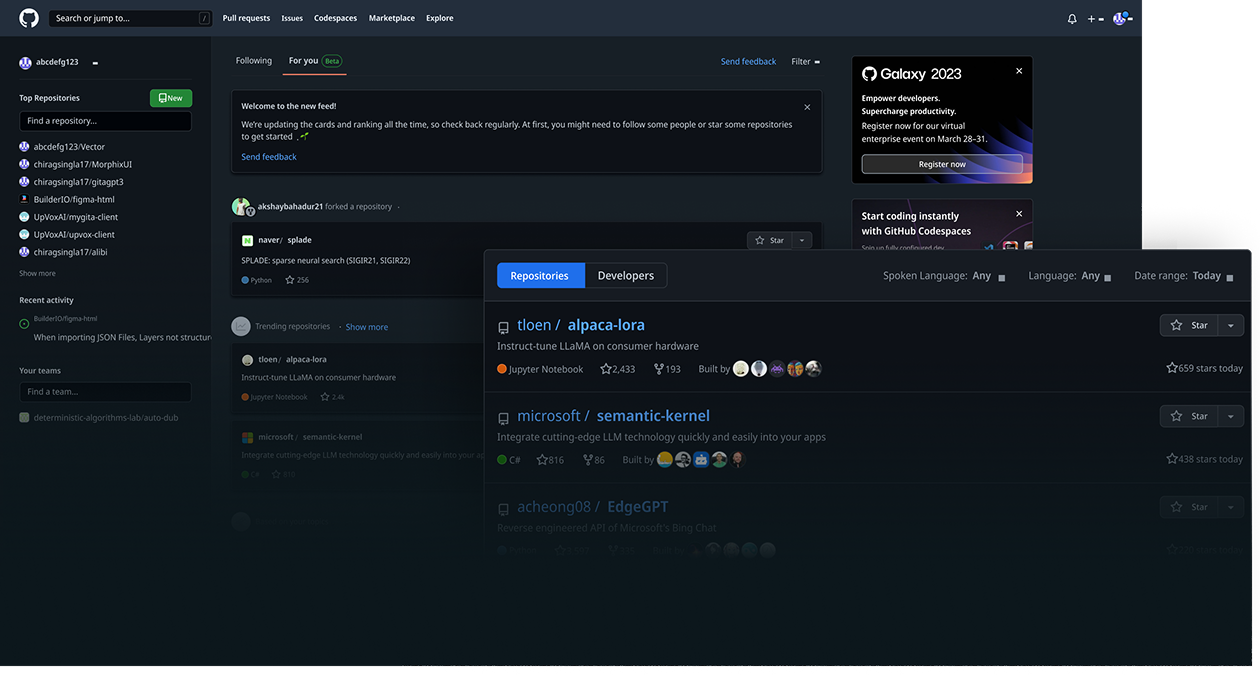Viewport: 1260px width, 676px height.
Task: Switch to the Developers tab
Action: [625, 275]
